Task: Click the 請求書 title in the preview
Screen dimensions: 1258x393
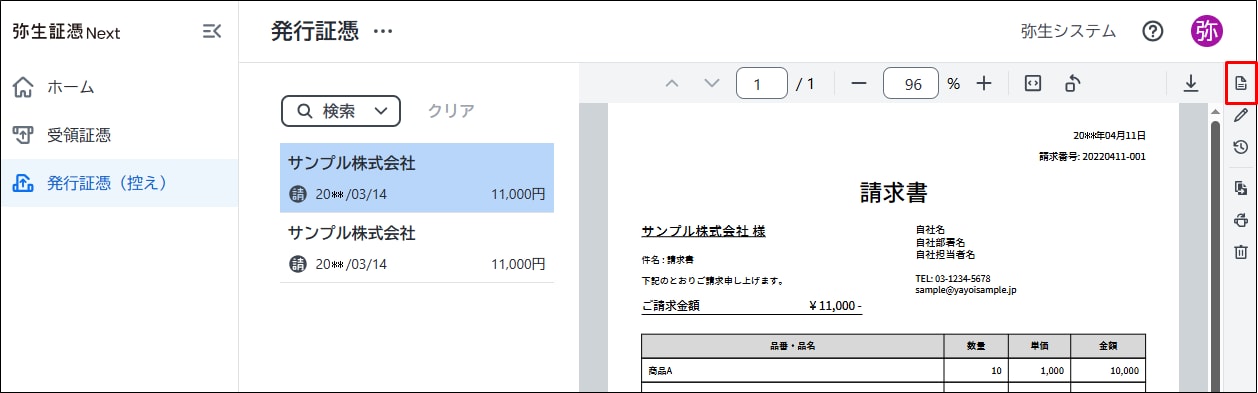Action: 894,193
